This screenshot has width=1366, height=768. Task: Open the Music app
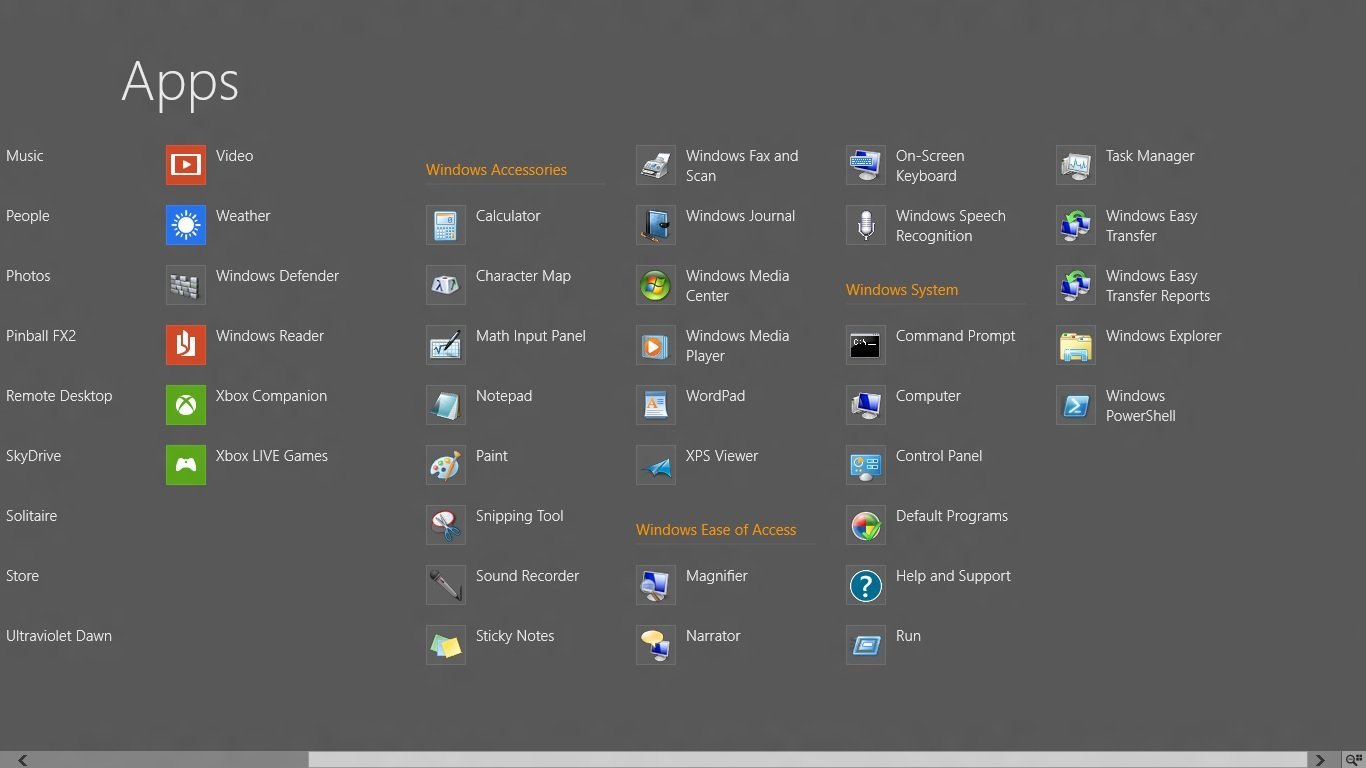click(25, 156)
